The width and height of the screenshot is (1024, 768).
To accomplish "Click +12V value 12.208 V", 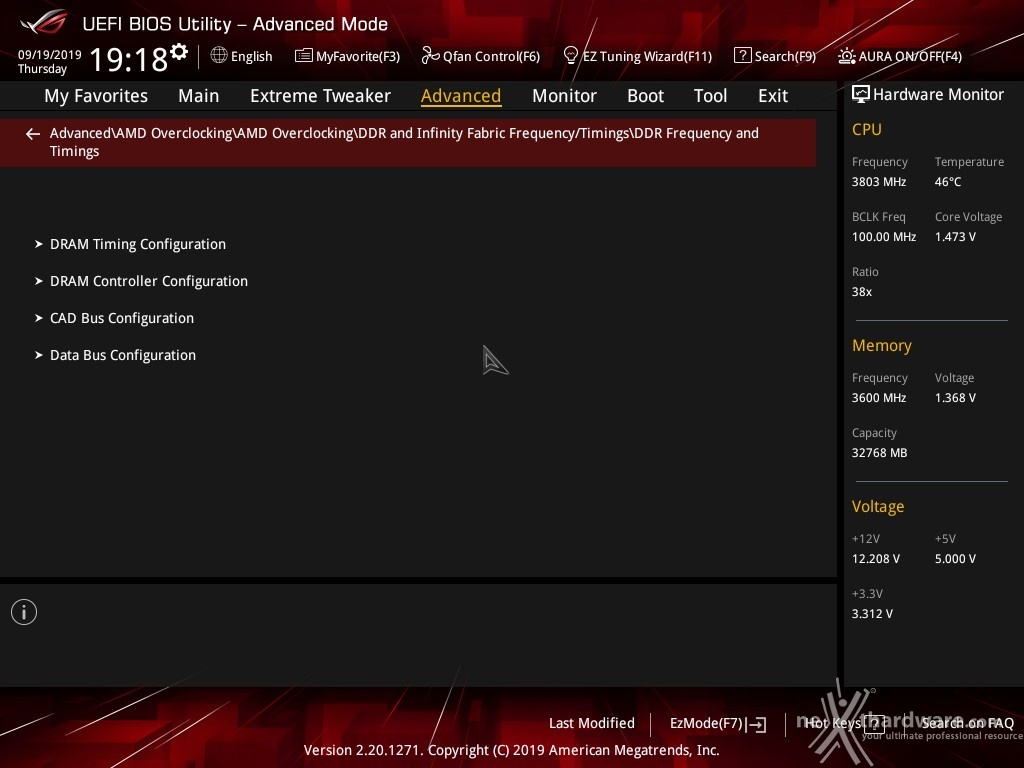I will [x=876, y=559].
